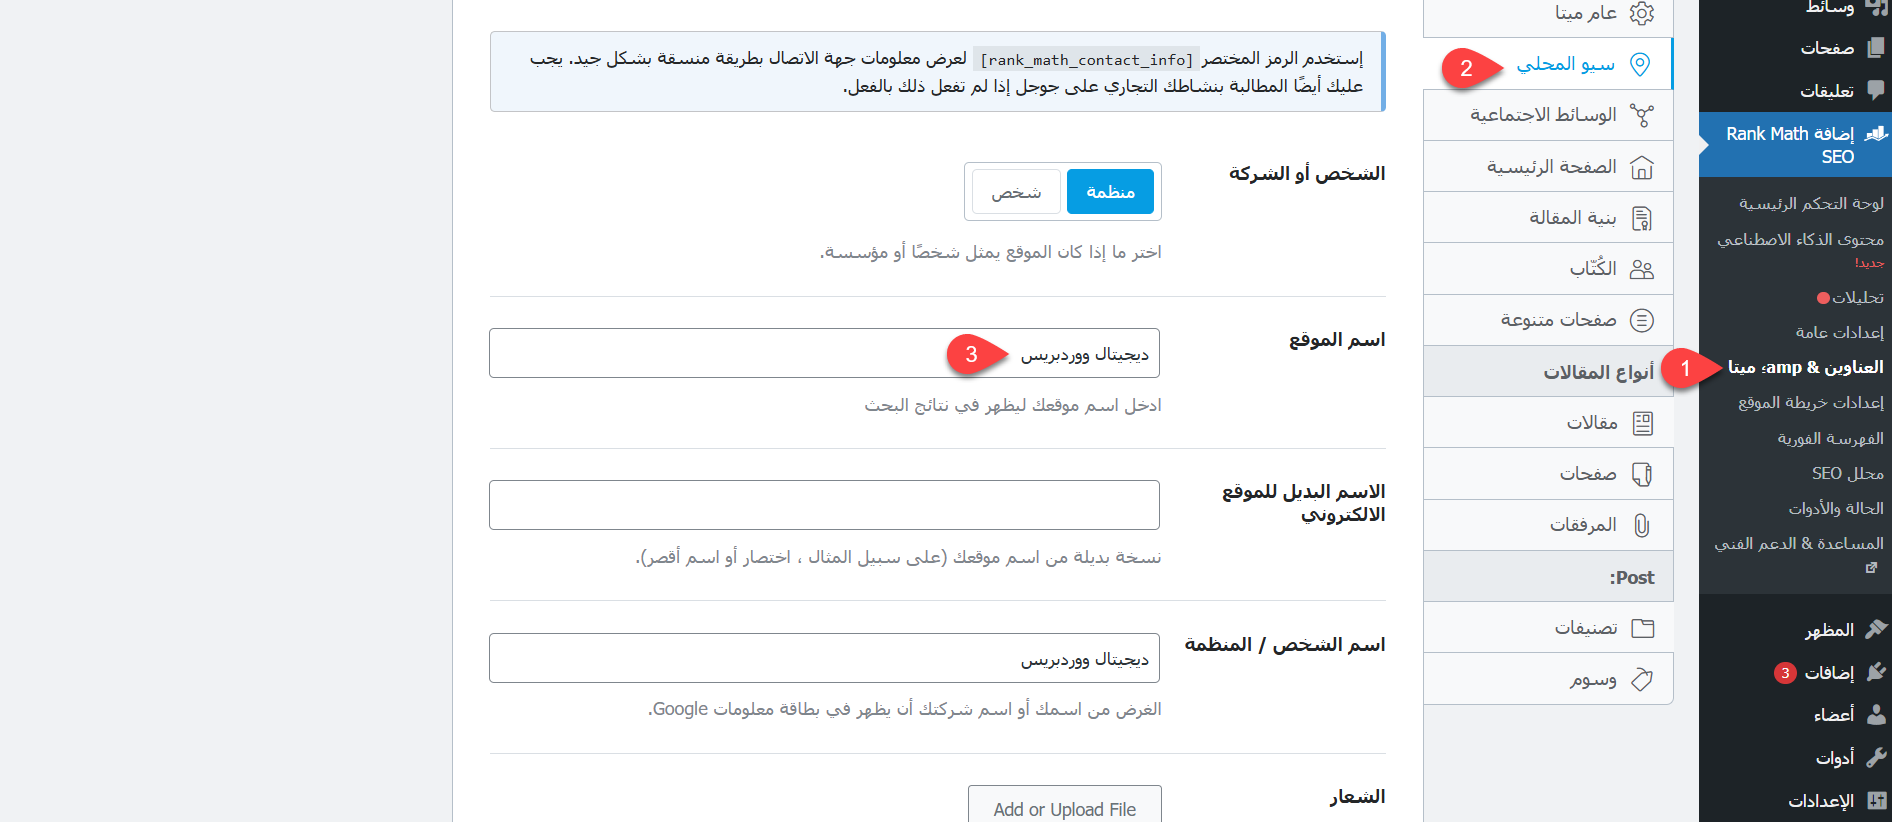Click the صفحات post-type icon below مقالات

[1642, 474]
